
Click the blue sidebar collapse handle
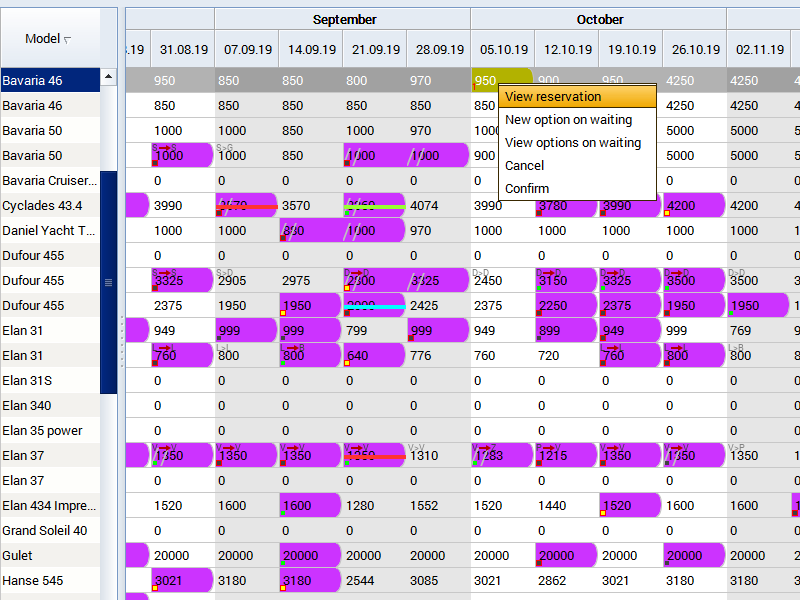coord(108,283)
